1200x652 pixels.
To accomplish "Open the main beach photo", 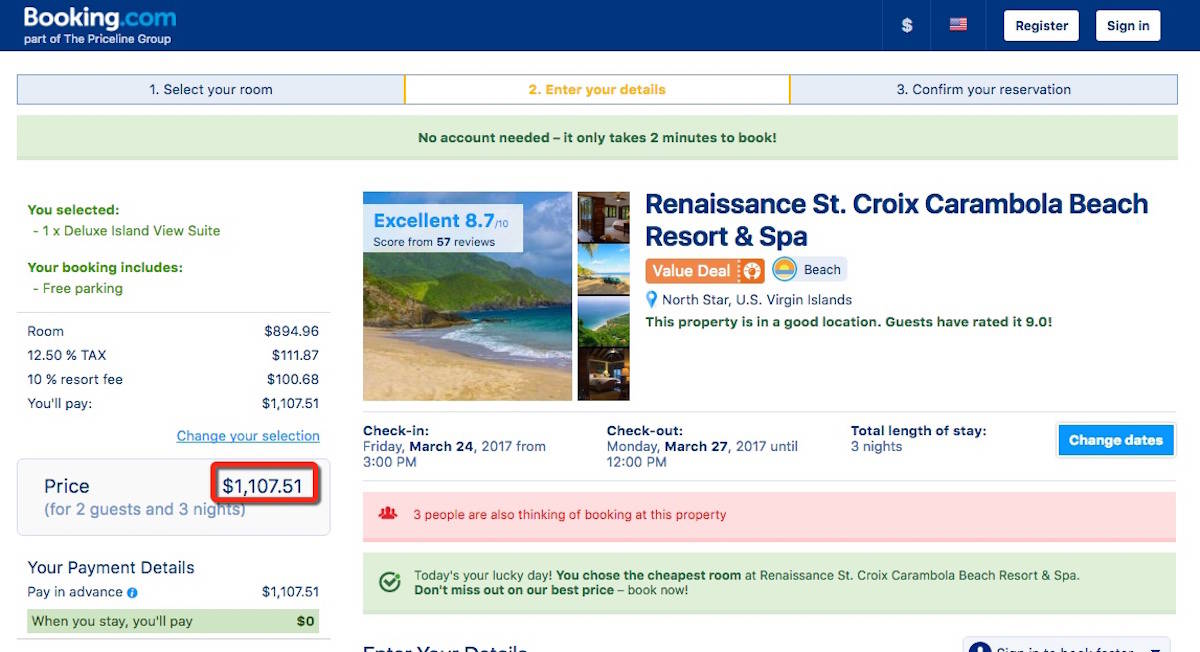I will pyautogui.click(x=468, y=296).
